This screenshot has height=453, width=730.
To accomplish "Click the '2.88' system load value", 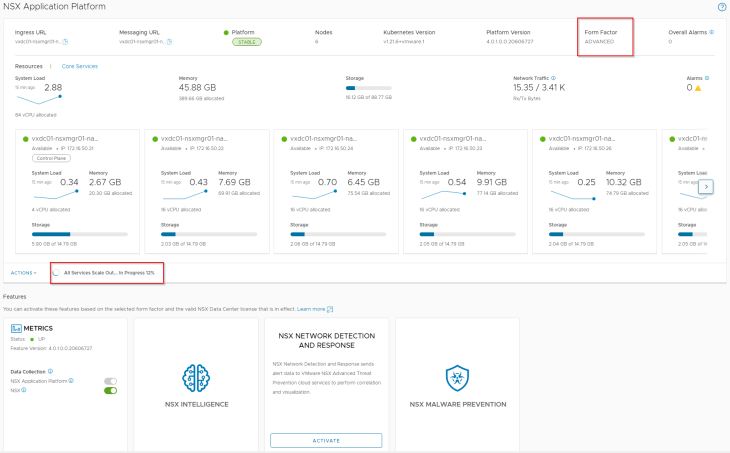I will [53, 88].
